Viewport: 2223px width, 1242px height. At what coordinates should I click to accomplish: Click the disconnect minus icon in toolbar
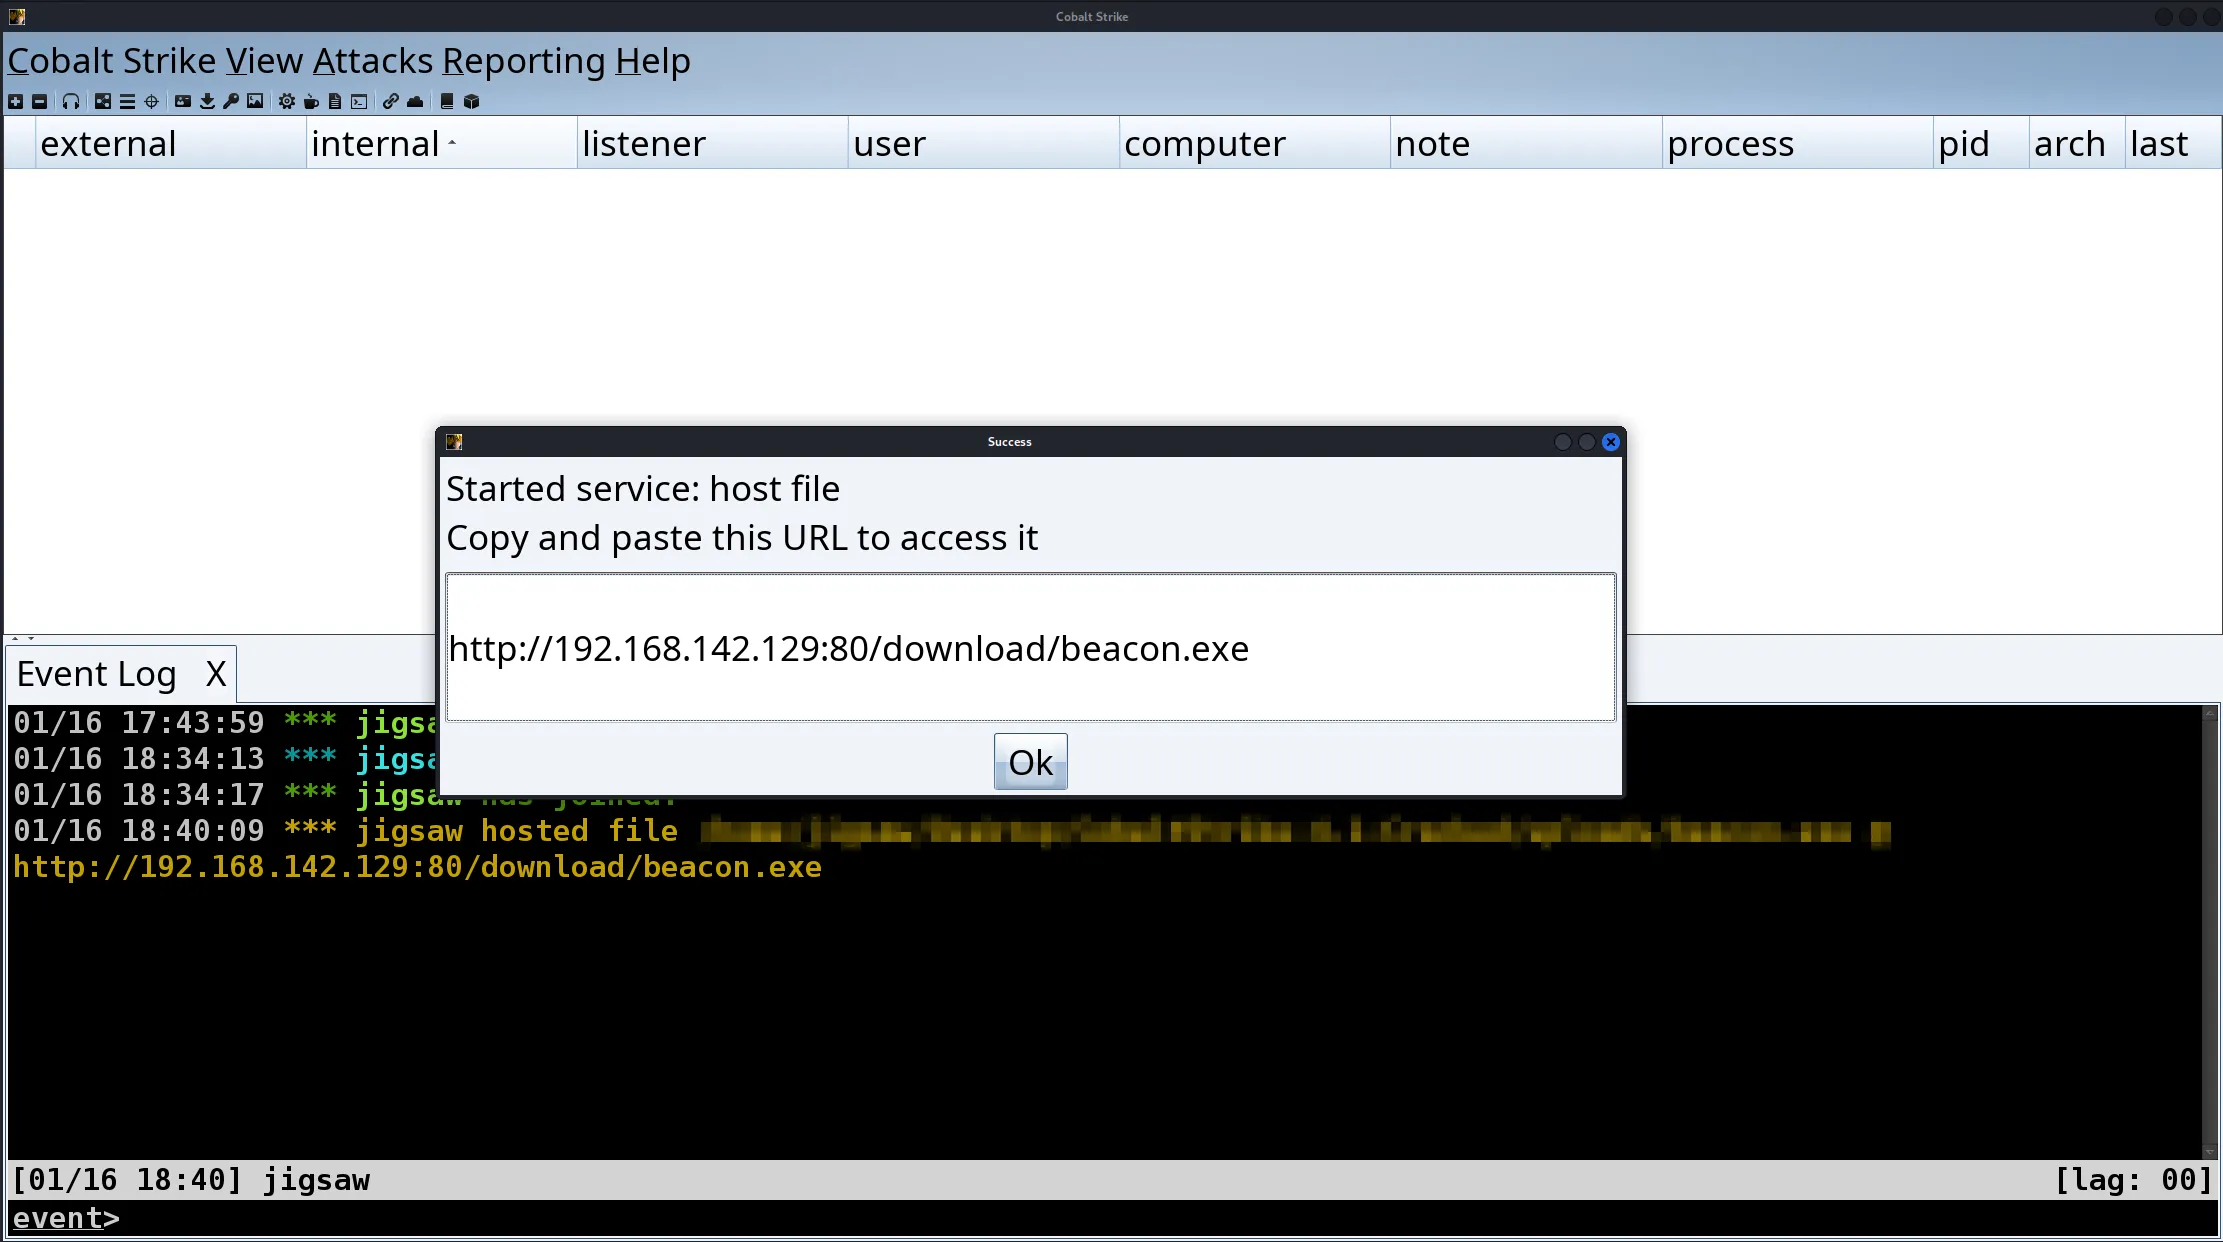coord(39,101)
